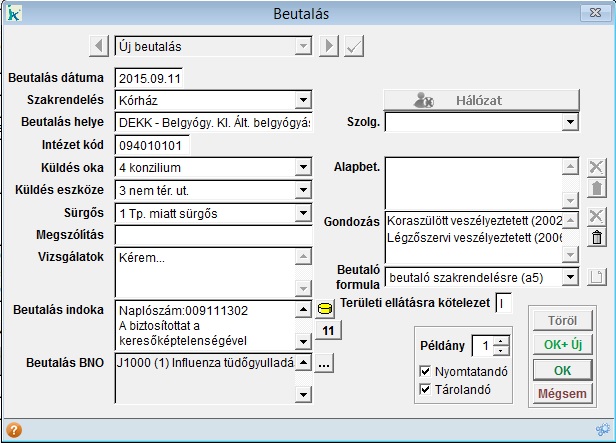Delete Gondozás entry with trash icon
This screenshot has width=616, height=443.
click(x=596, y=238)
